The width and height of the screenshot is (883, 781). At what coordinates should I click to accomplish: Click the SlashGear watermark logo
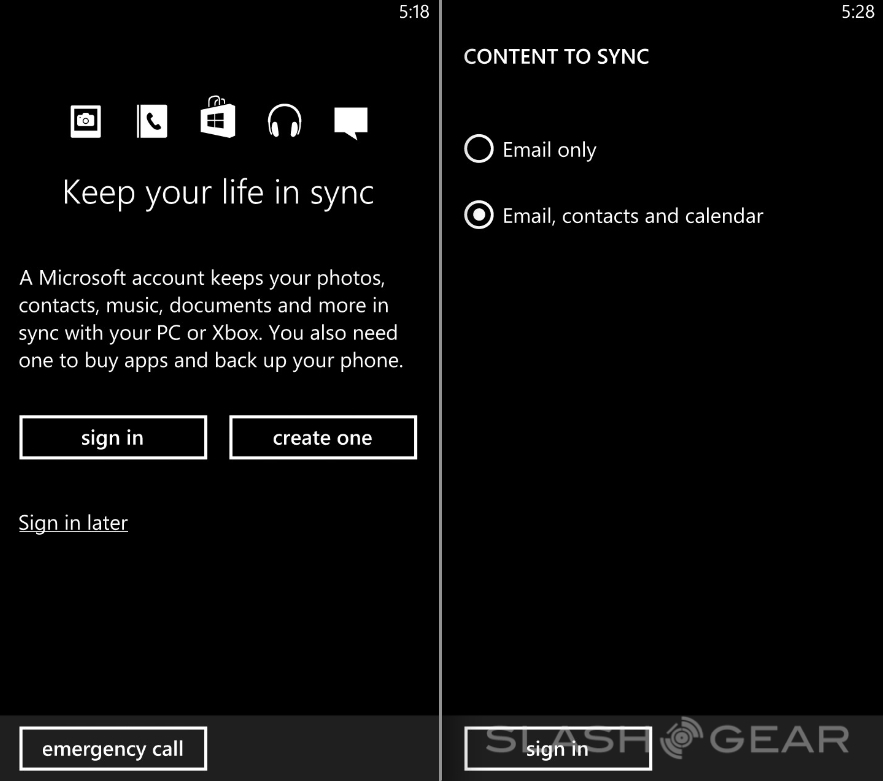pyautogui.click(x=670, y=740)
